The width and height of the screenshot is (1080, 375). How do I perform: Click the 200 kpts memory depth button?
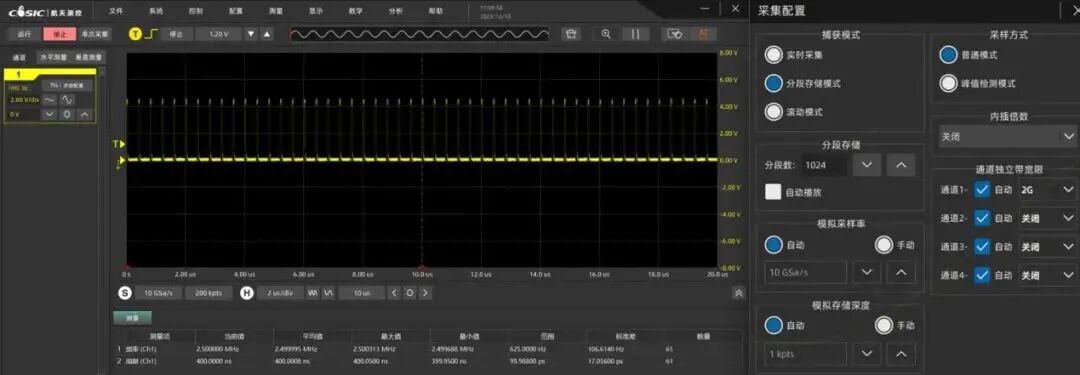(x=209, y=293)
